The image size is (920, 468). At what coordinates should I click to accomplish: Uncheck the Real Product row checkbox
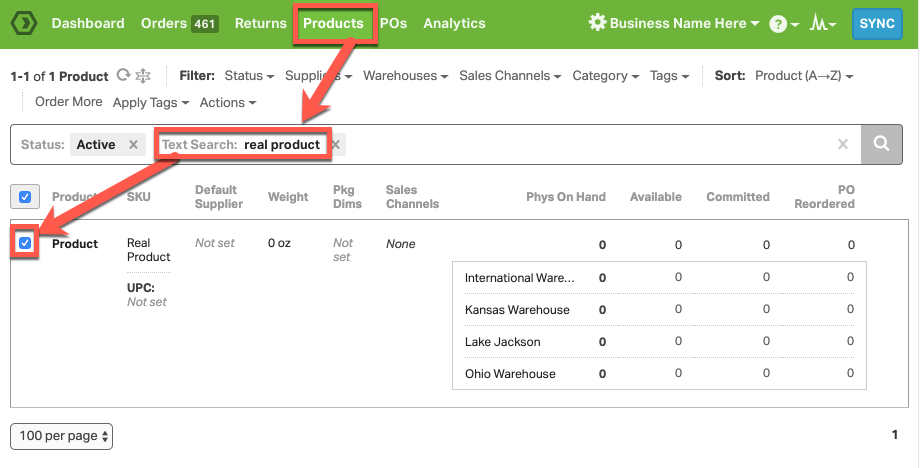[25, 243]
